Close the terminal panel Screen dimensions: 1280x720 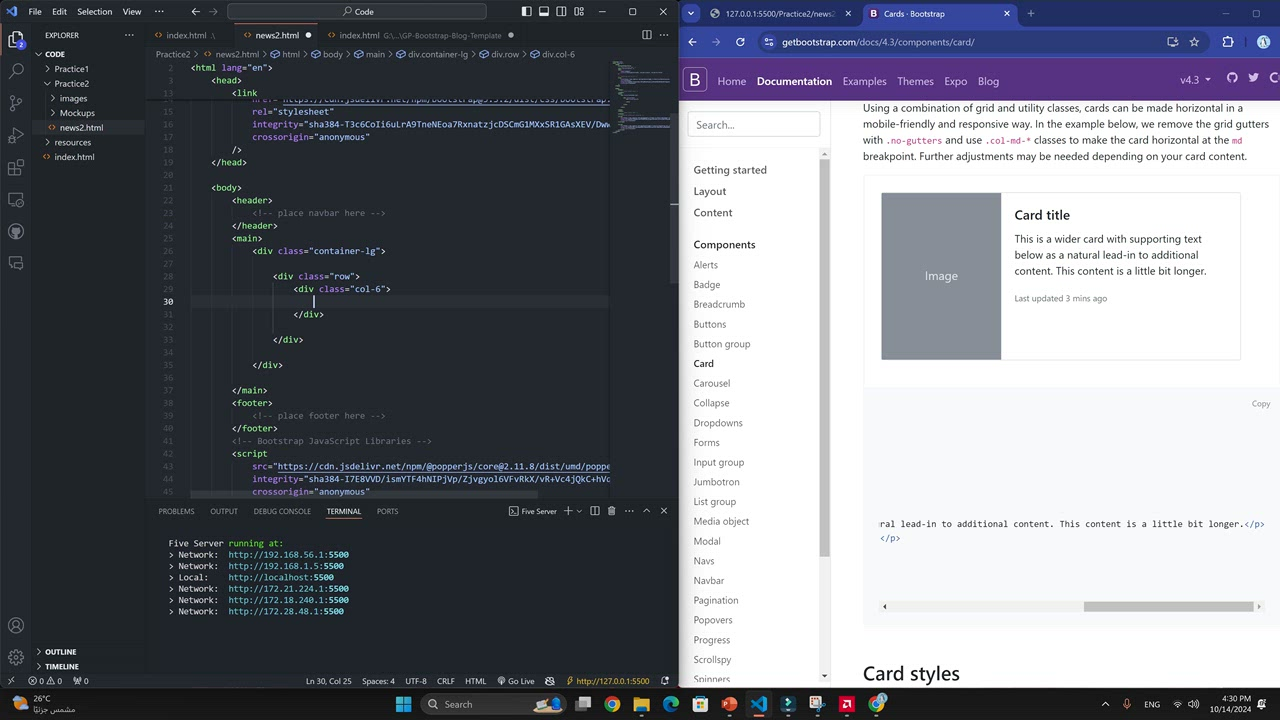pyautogui.click(x=663, y=511)
